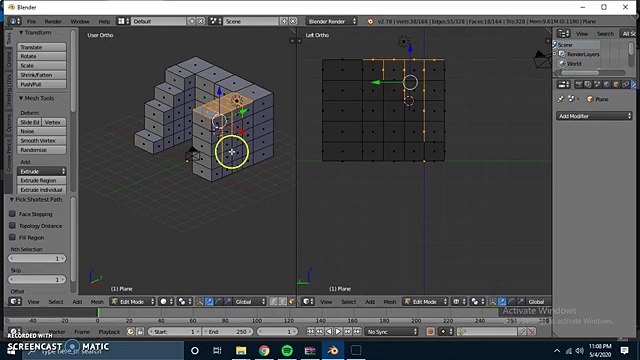Open the File menu
The height and width of the screenshot is (360, 640).
pyautogui.click(x=31, y=21)
